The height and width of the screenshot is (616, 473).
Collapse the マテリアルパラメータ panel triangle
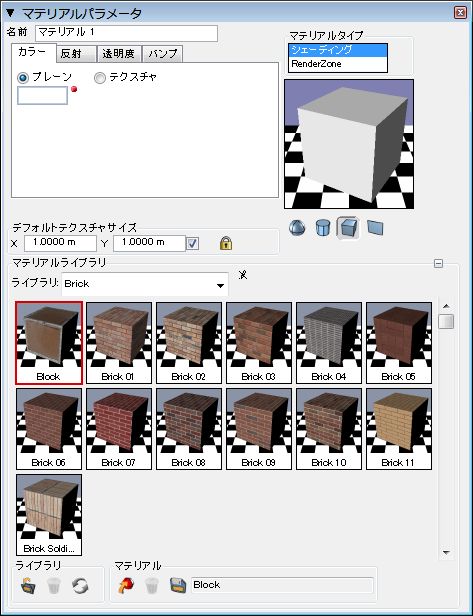tap(10, 13)
